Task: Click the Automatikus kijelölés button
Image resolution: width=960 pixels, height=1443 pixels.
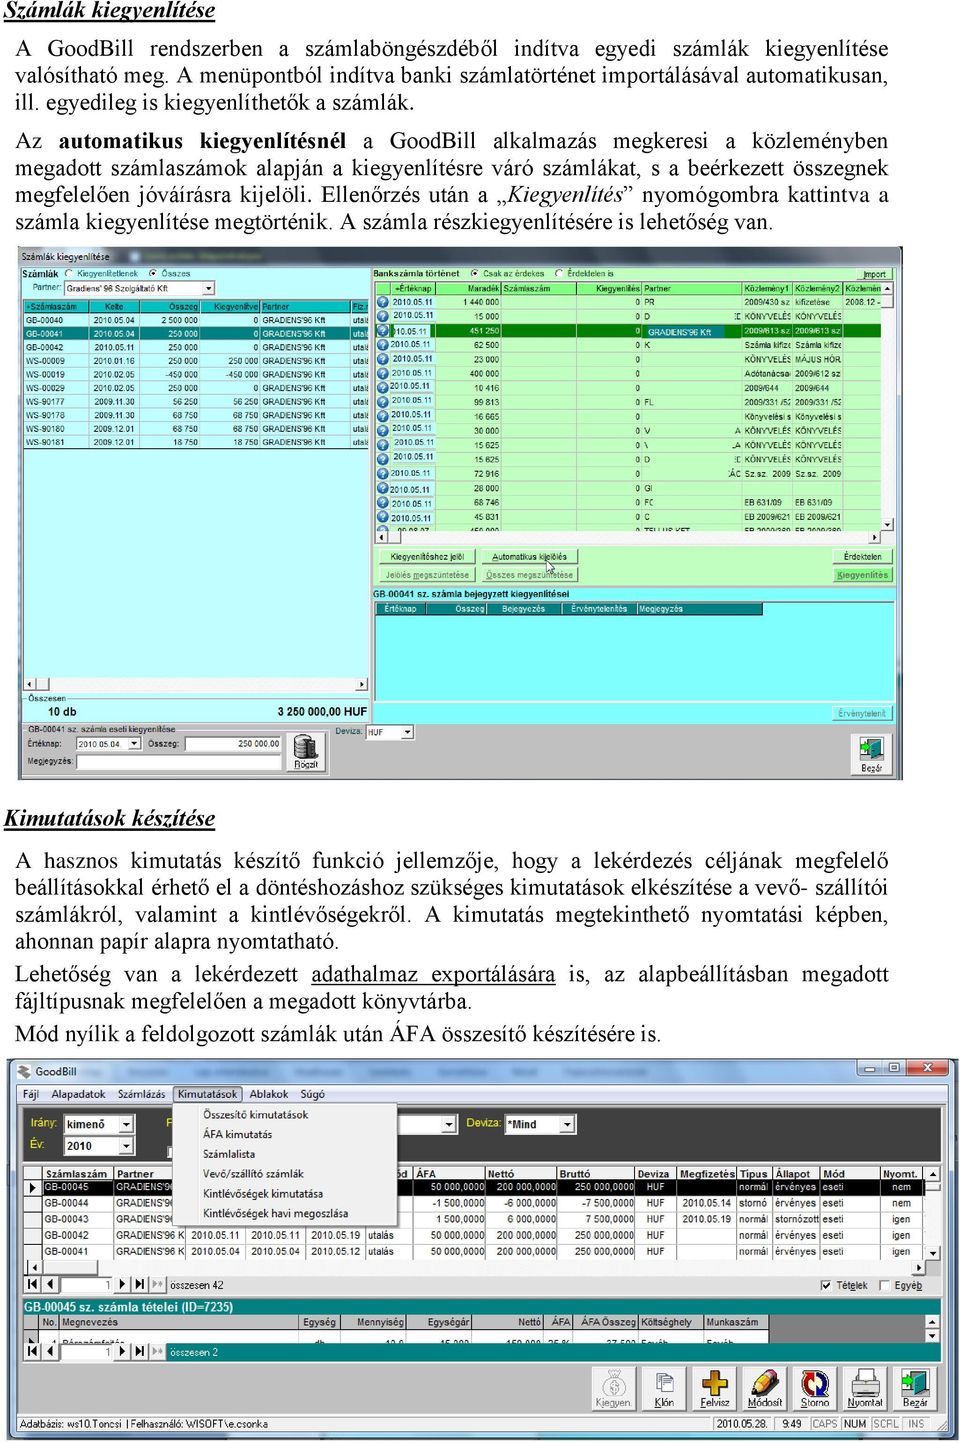Action: (x=530, y=556)
